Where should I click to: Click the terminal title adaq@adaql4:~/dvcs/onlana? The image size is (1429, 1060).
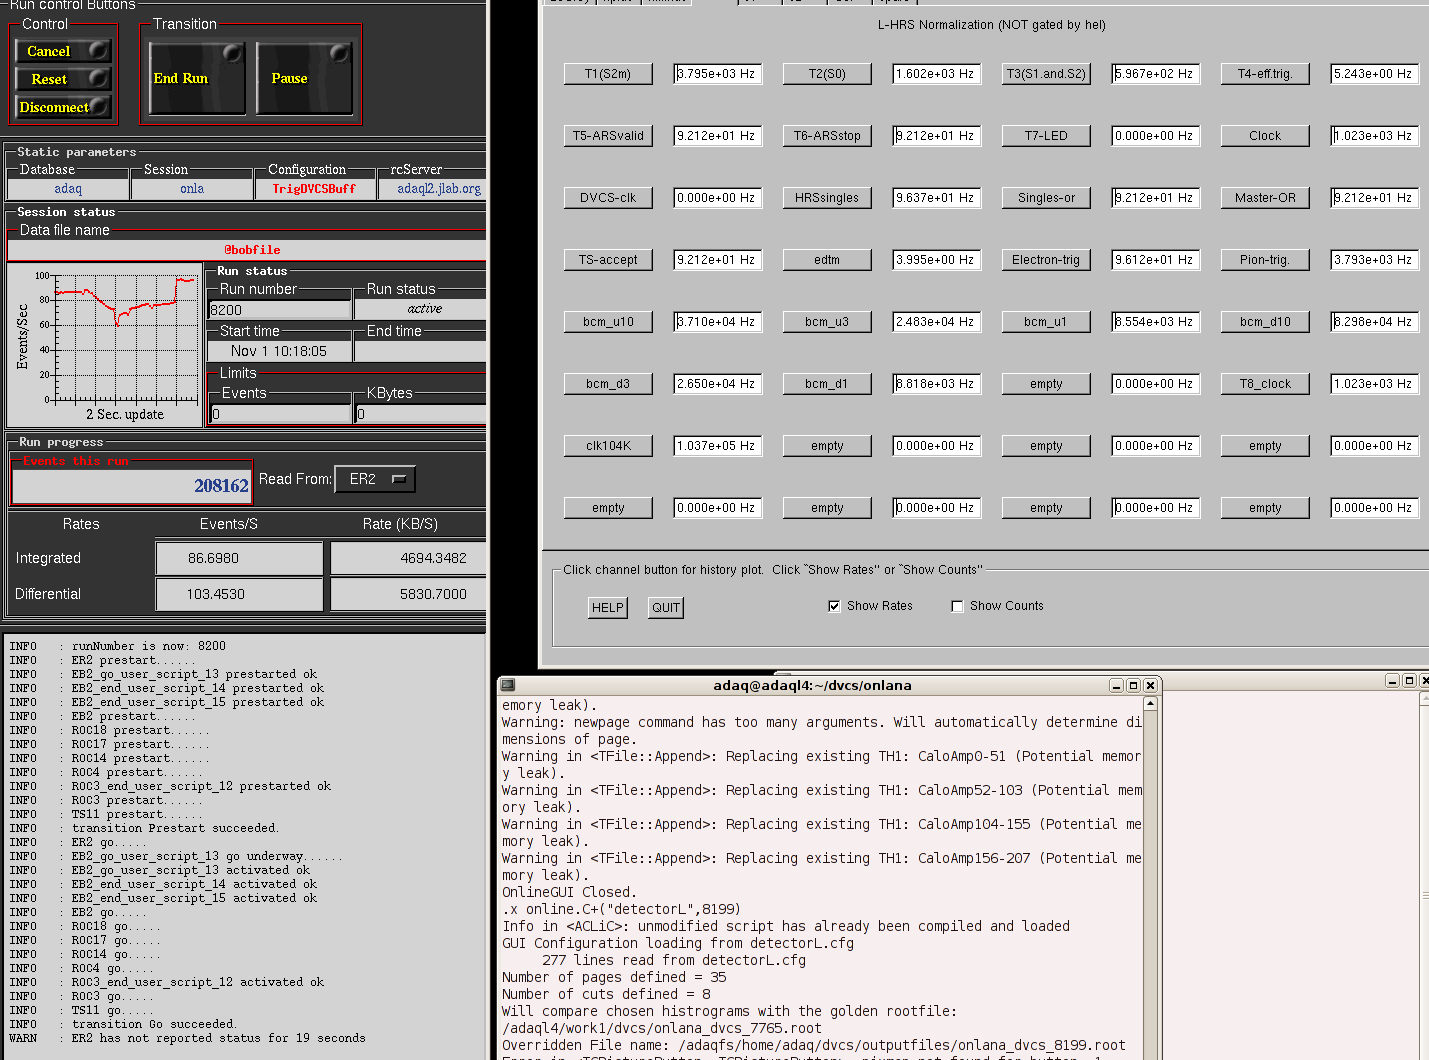point(812,685)
